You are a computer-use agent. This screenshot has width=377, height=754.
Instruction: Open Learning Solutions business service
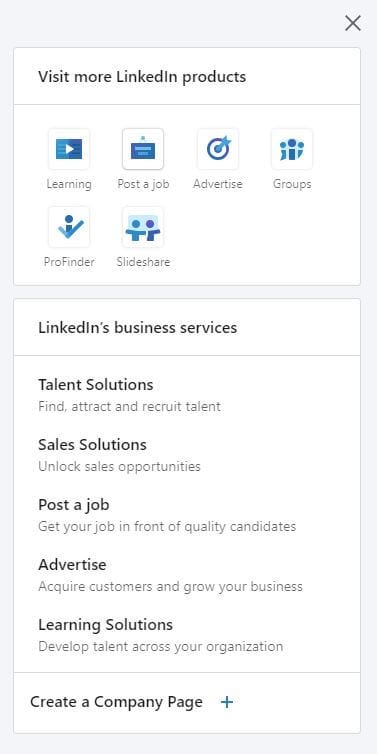[105, 625]
